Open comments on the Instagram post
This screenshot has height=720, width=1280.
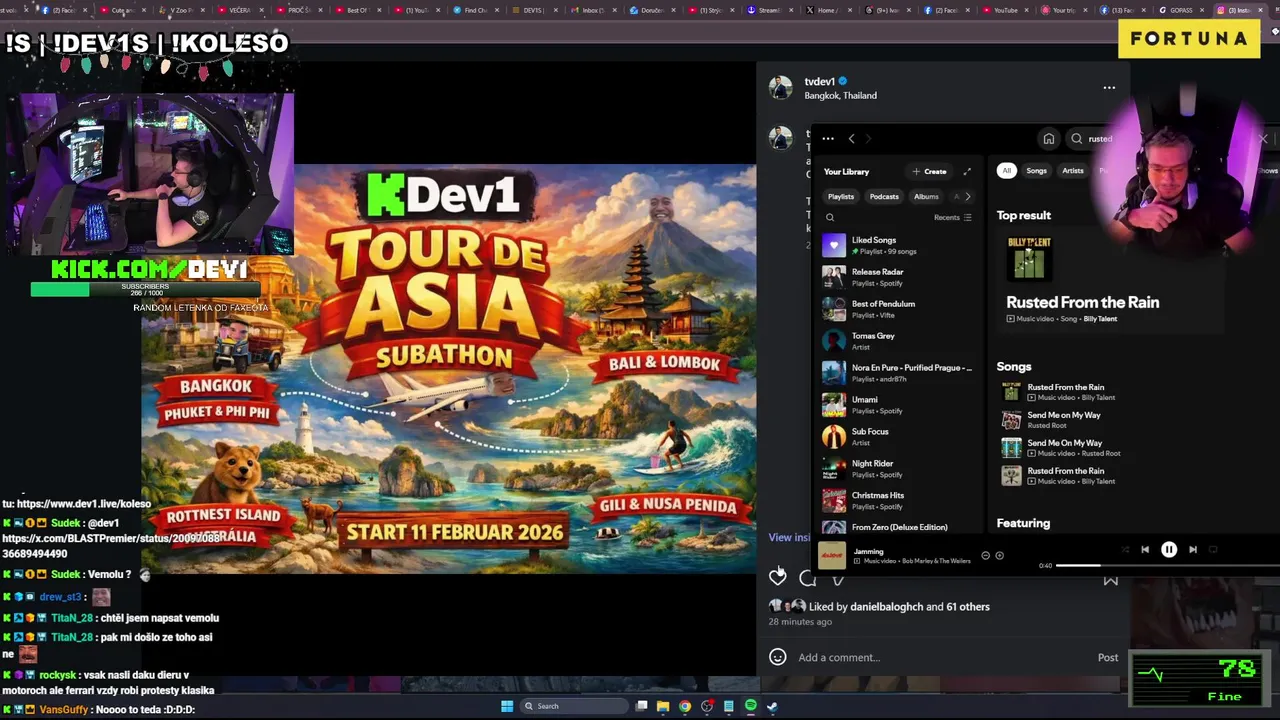coord(807,579)
